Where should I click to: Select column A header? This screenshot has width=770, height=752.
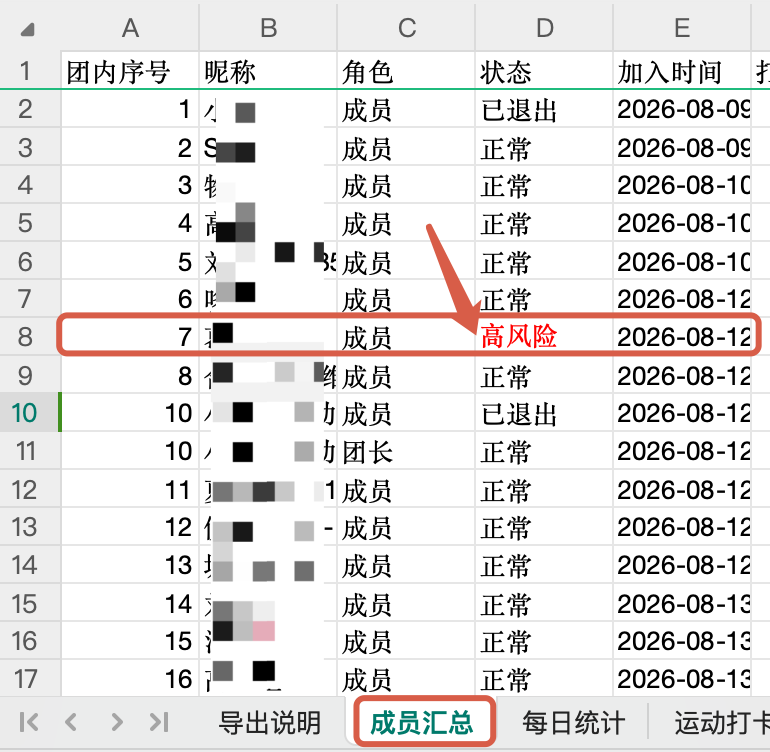click(x=130, y=28)
